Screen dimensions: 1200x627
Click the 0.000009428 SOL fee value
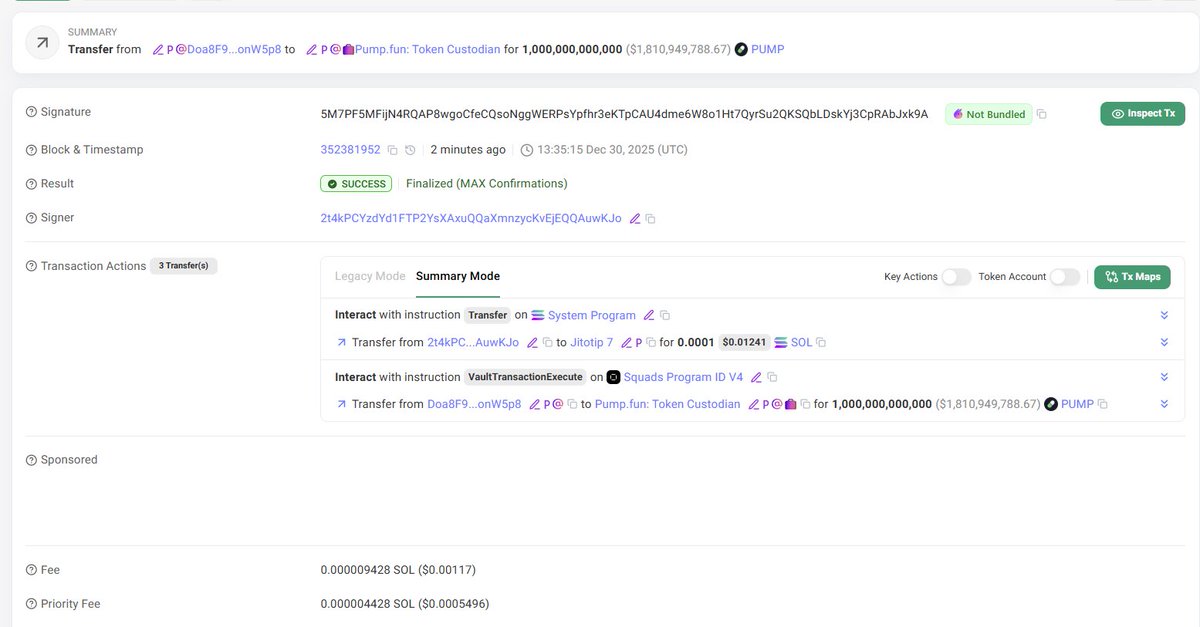(x=398, y=570)
